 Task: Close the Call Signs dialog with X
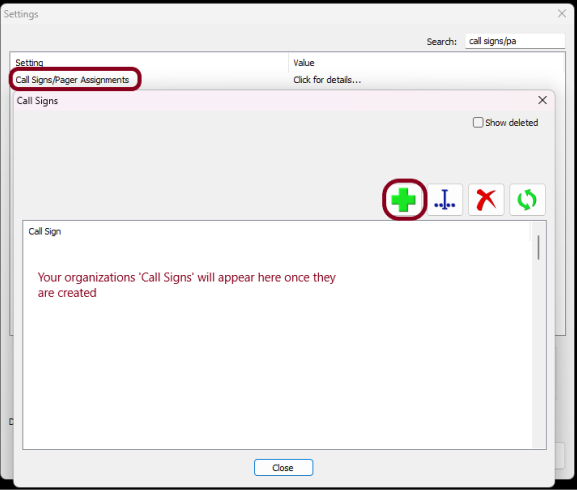pyautogui.click(x=542, y=100)
